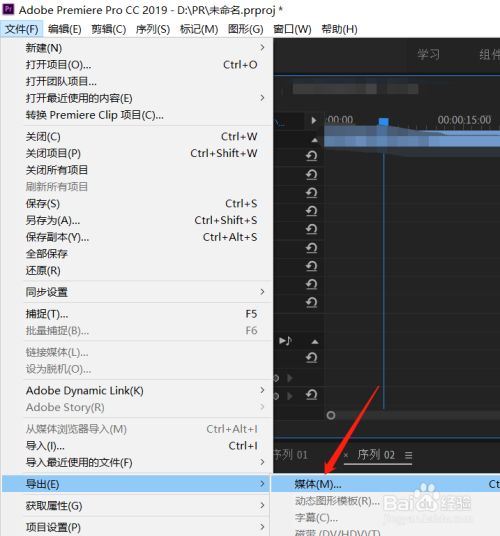Select 打开团队项目... entry
The image size is (500, 536).
[137, 81]
